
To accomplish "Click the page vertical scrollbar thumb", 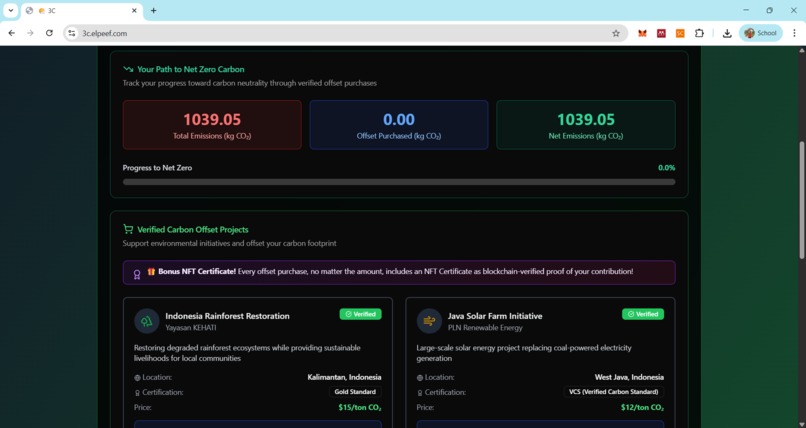I will pos(801,199).
